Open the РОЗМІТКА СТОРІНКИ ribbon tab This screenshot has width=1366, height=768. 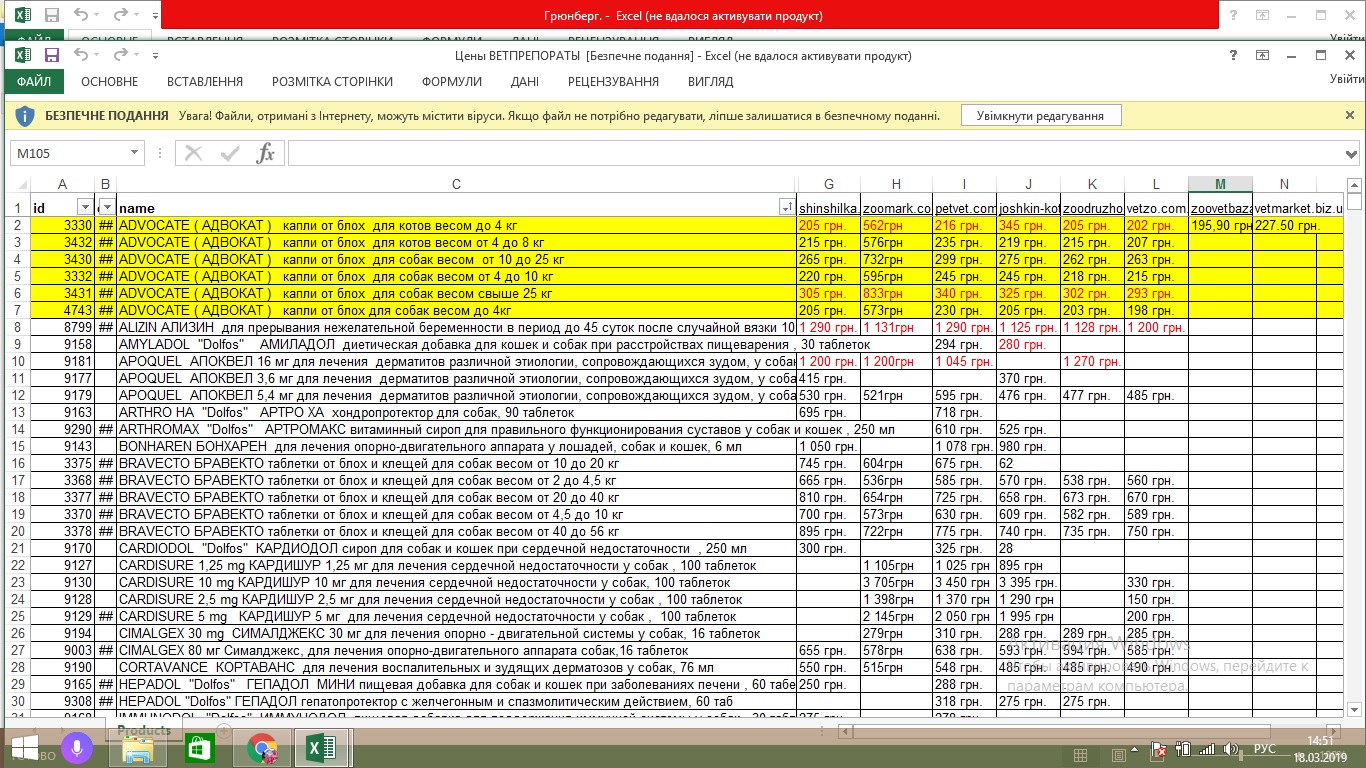point(332,82)
